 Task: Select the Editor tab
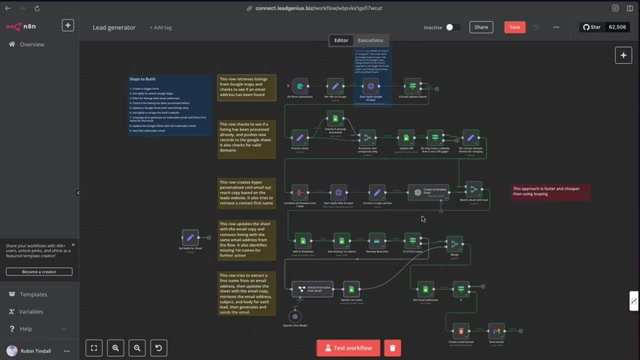(x=341, y=40)
